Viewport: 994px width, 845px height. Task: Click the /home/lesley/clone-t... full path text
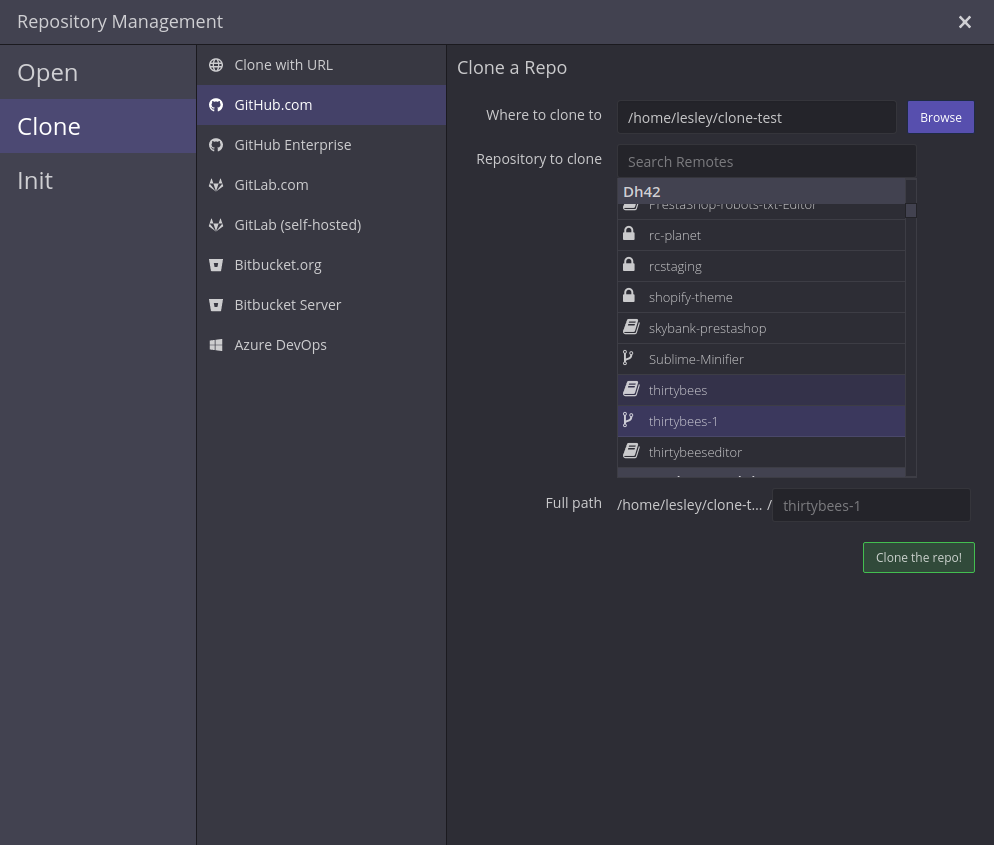(x=690, y=505)
